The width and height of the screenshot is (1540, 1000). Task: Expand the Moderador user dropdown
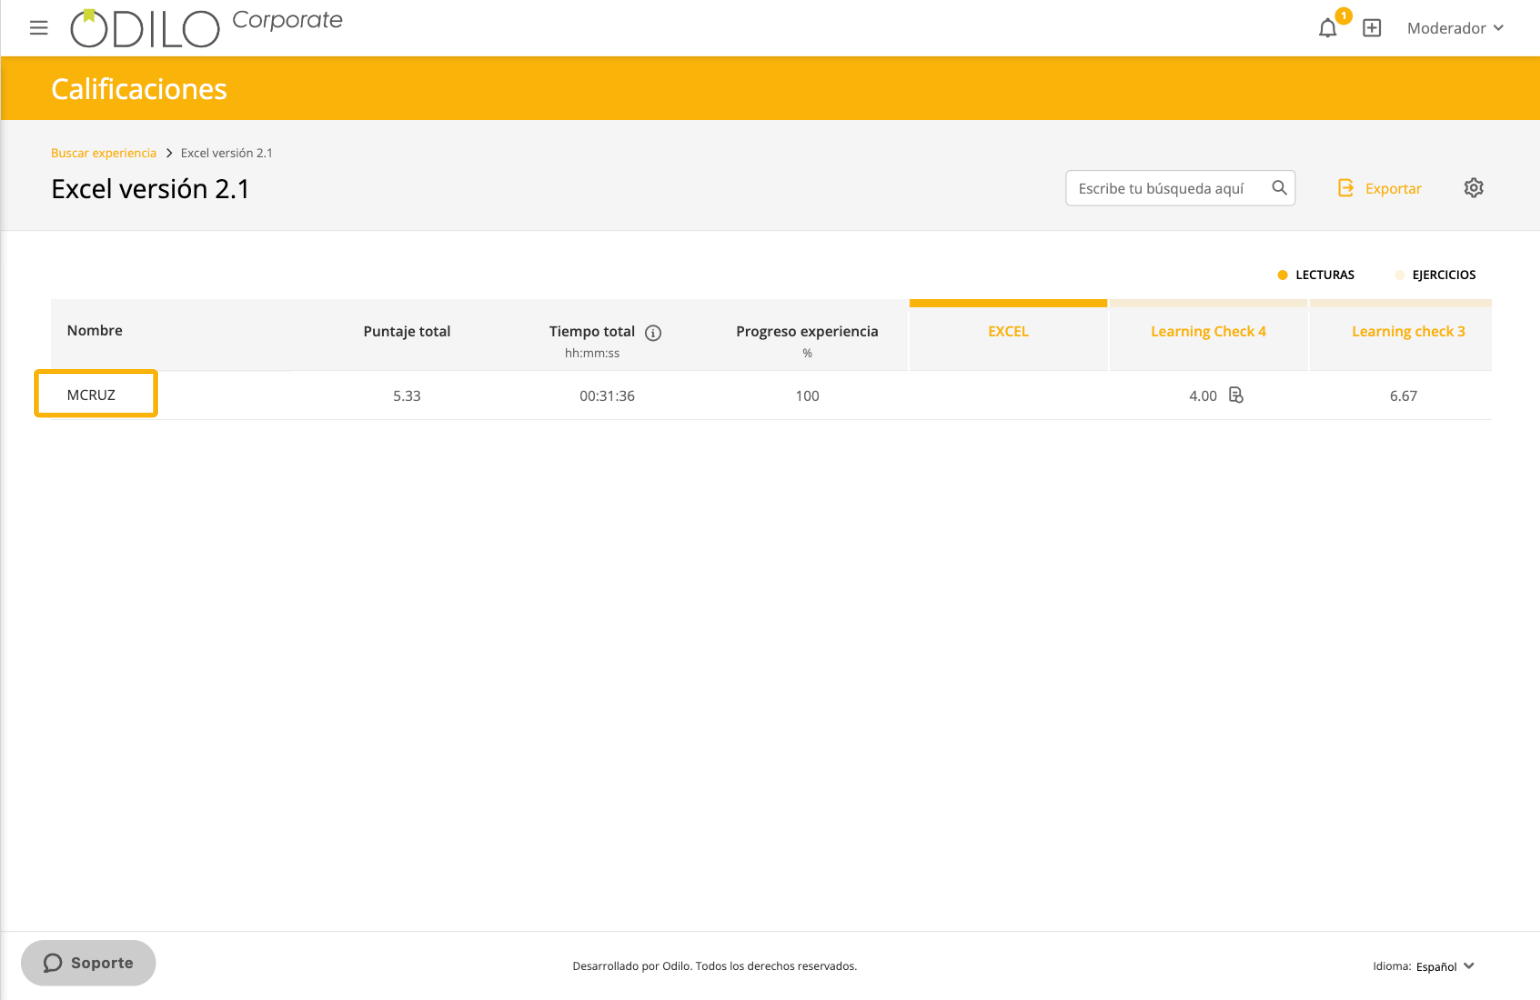[x=1455, y=28]
